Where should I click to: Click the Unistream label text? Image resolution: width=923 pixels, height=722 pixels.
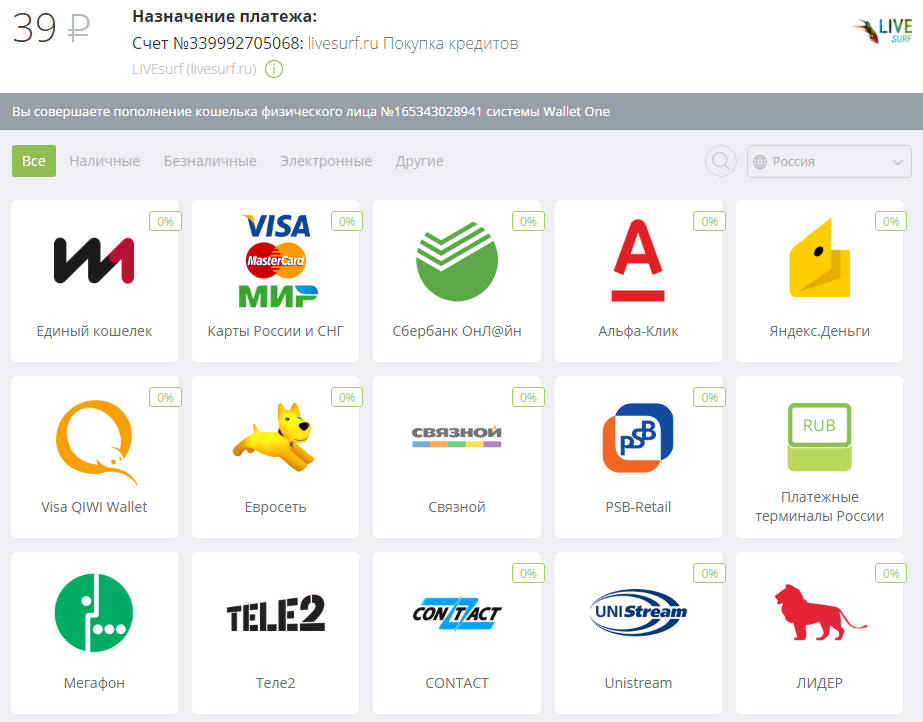(x=638, y=683)
